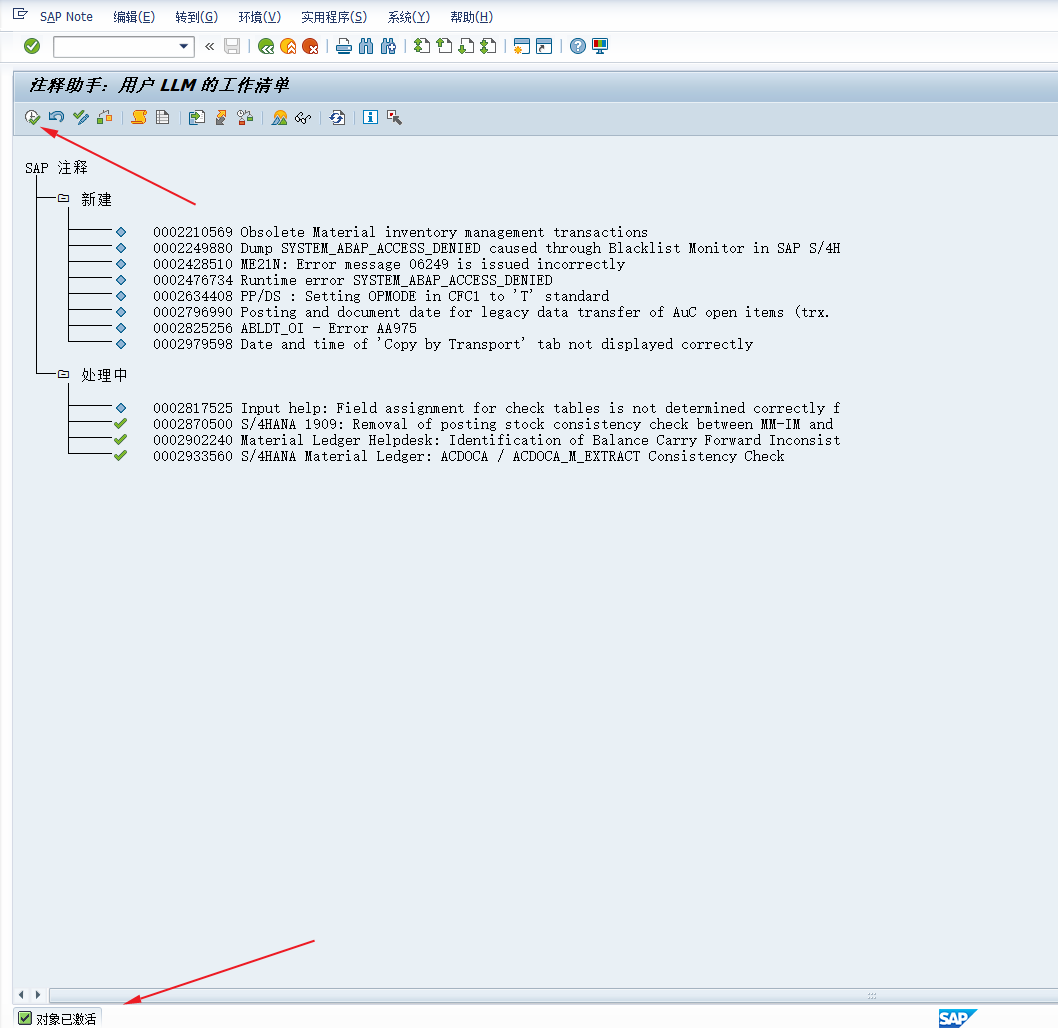
Task: Select note 0002428510 ME21N error message
Action: click(x=389, y=264)
